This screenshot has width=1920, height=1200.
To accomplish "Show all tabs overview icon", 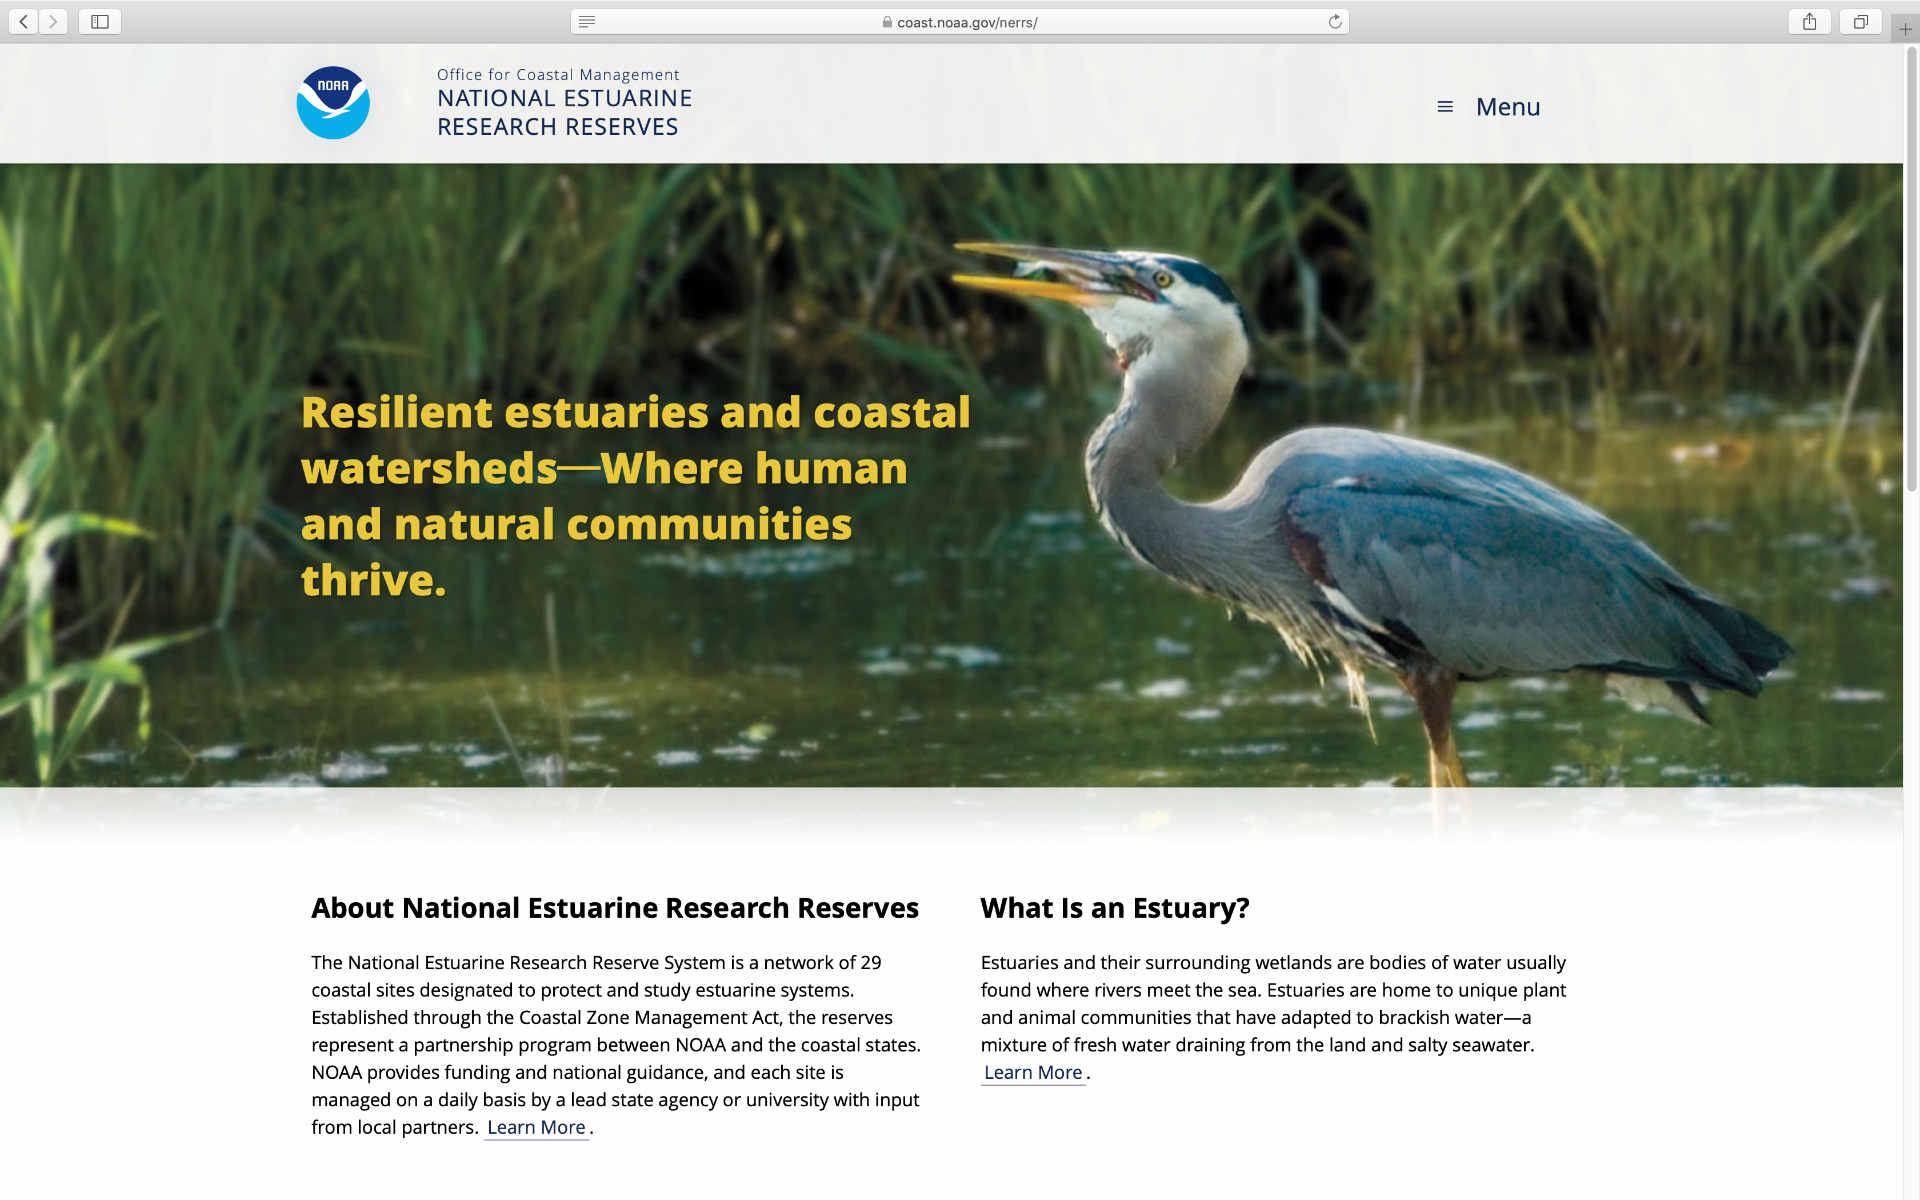I will [x=1860, y=21].
